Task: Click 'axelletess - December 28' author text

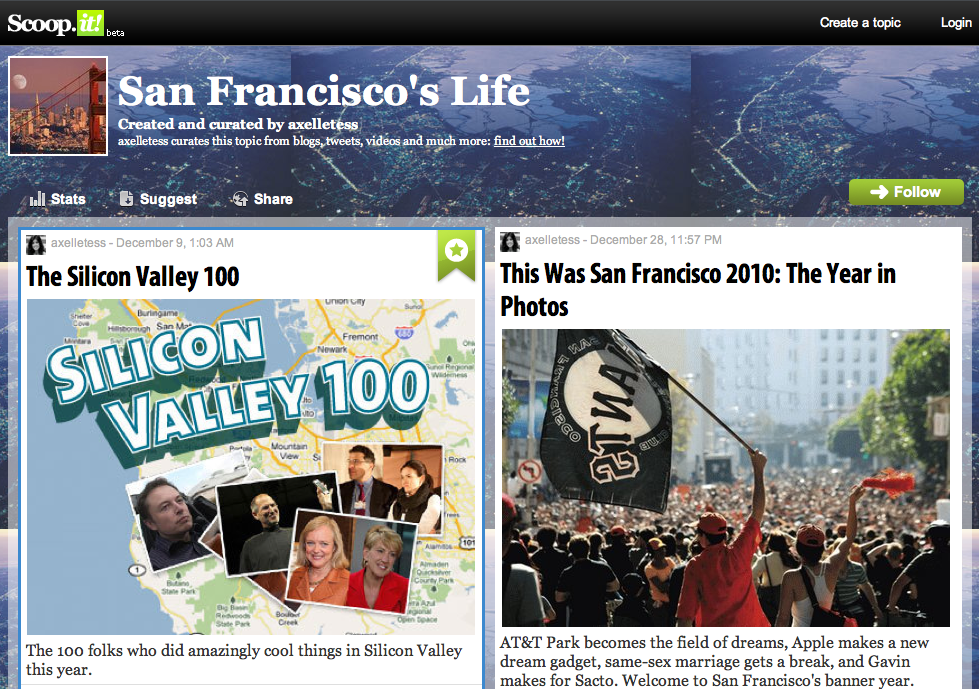Action: (623, 240)
